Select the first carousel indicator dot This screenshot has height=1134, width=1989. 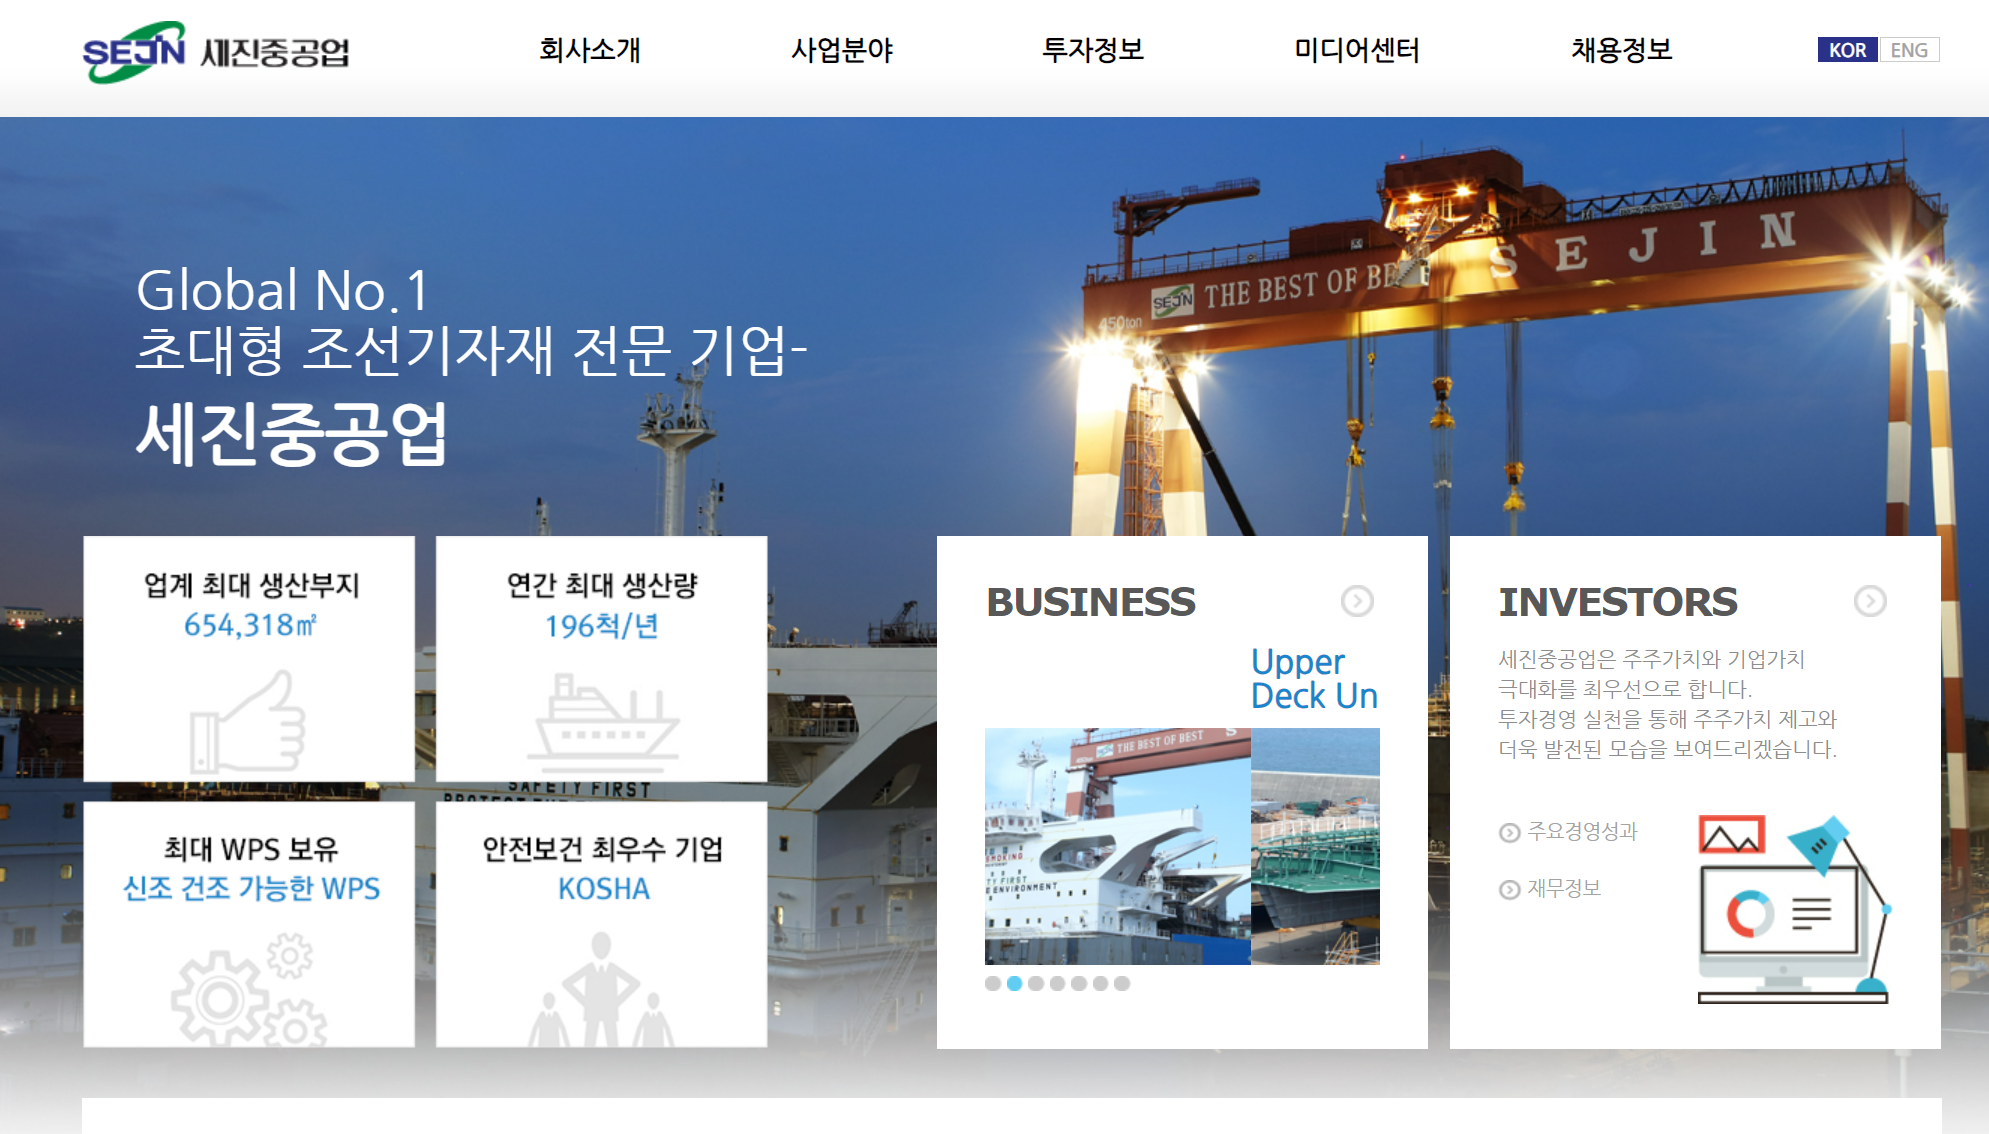click(993, 984)
